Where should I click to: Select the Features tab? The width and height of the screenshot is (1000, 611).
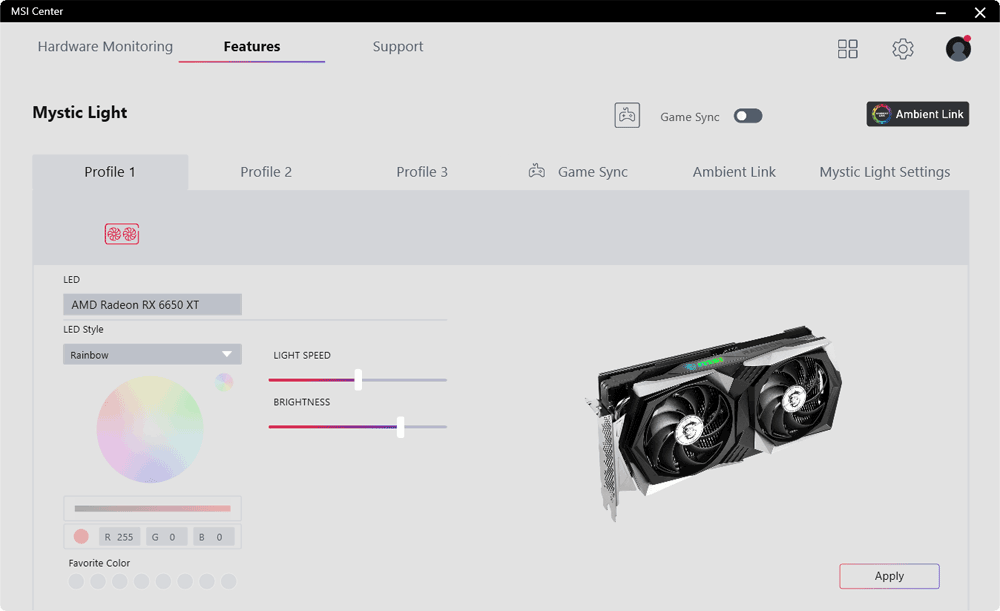(252, 47)
